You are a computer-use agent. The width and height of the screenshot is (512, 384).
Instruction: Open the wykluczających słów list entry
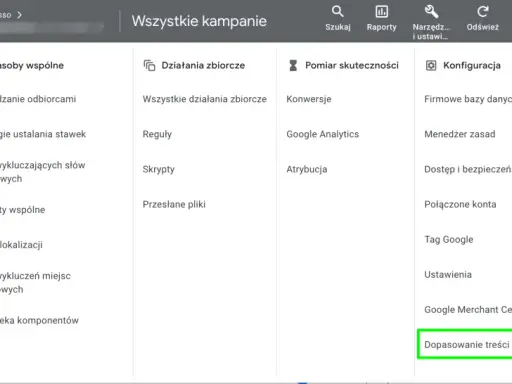43,172
